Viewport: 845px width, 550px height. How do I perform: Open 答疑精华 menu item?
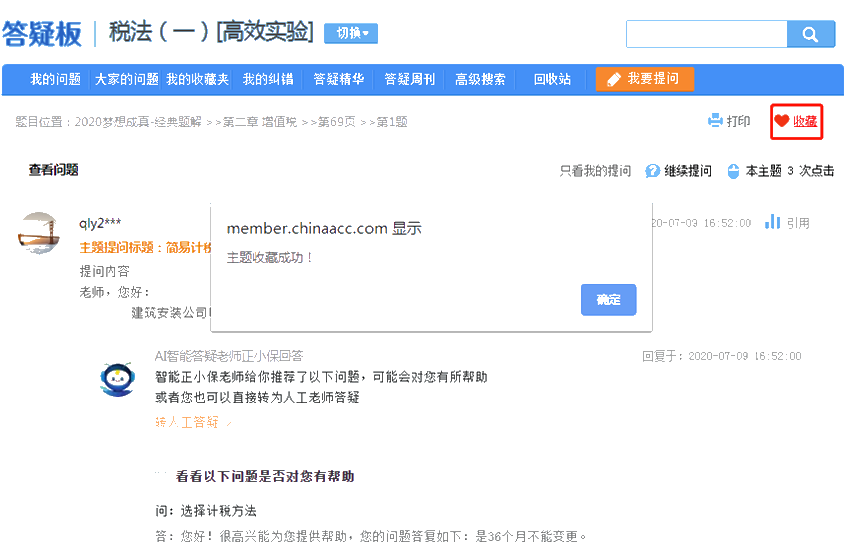[x=338, y=79]
